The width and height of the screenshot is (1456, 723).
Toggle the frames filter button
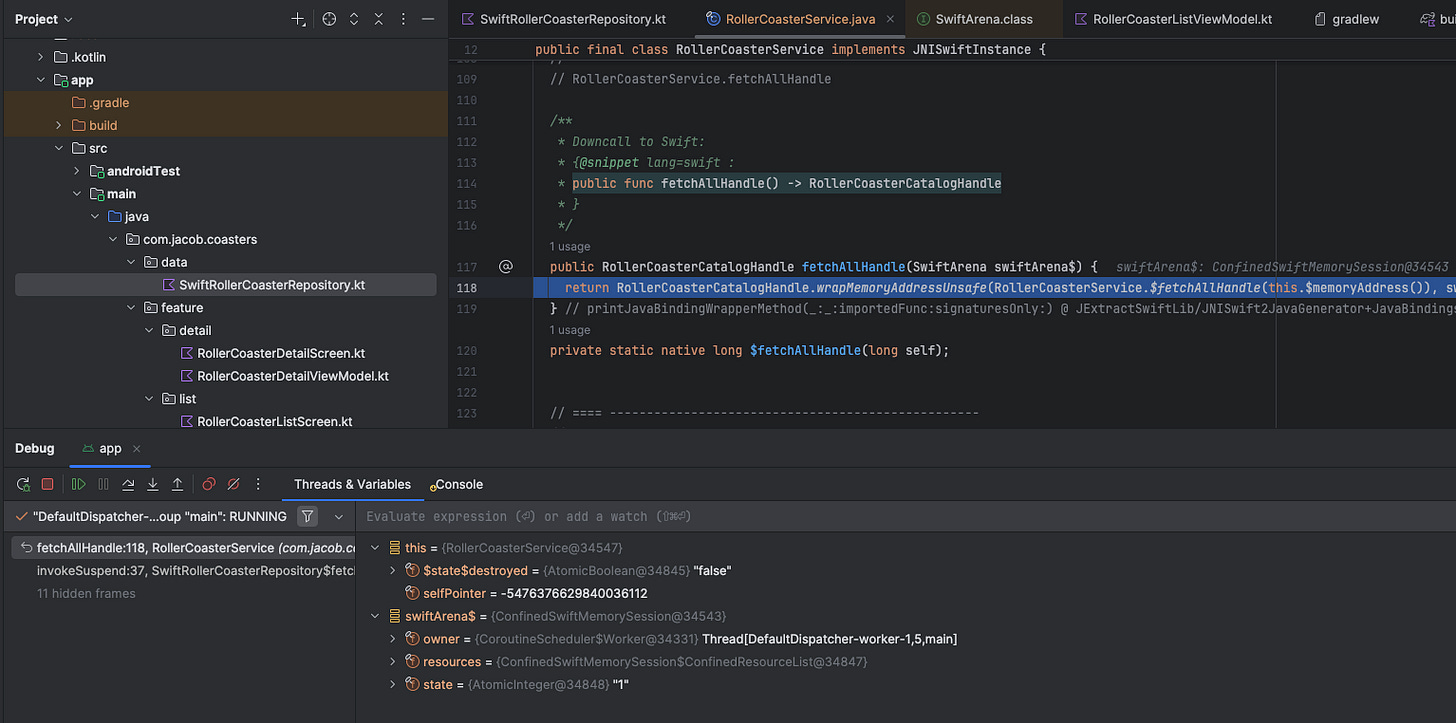pyautogui.click(x=308, y=517)
